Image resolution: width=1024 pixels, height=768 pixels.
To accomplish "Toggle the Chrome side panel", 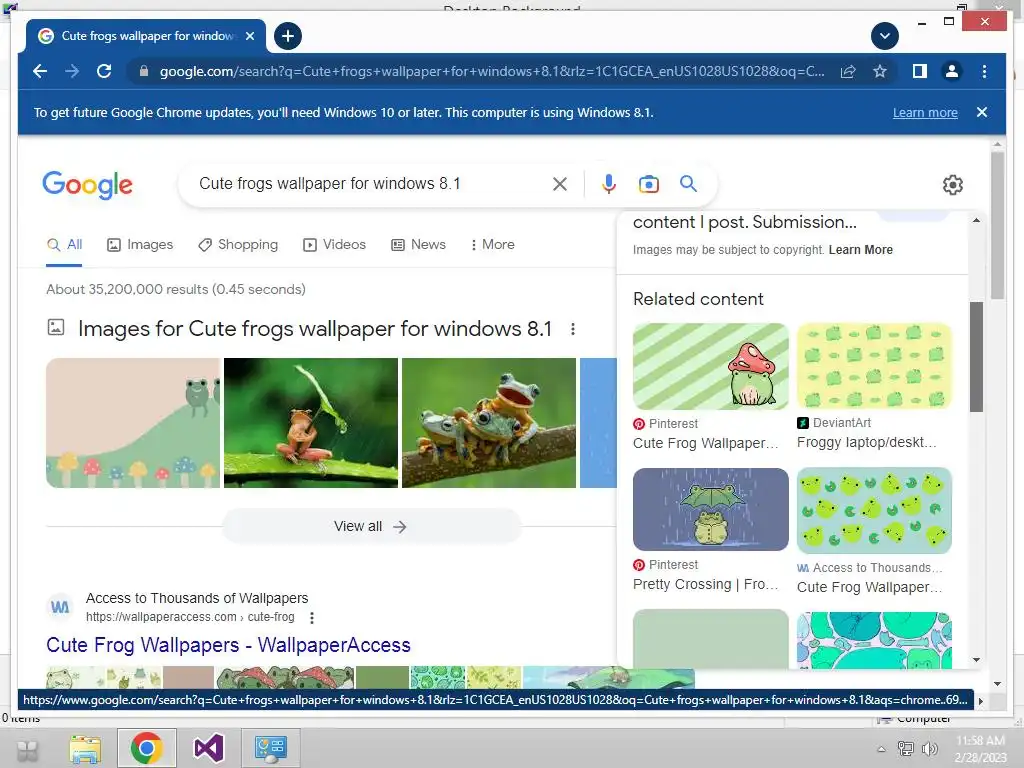I will pos(920,71).
